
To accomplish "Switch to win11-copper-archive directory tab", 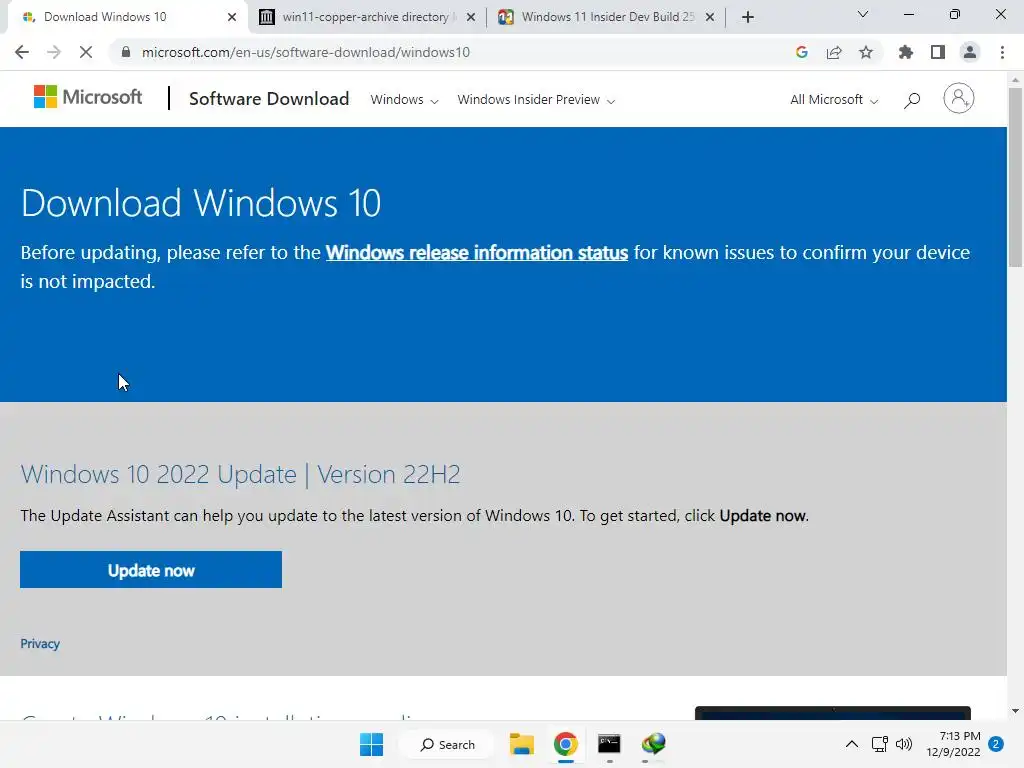I will 366,17.
